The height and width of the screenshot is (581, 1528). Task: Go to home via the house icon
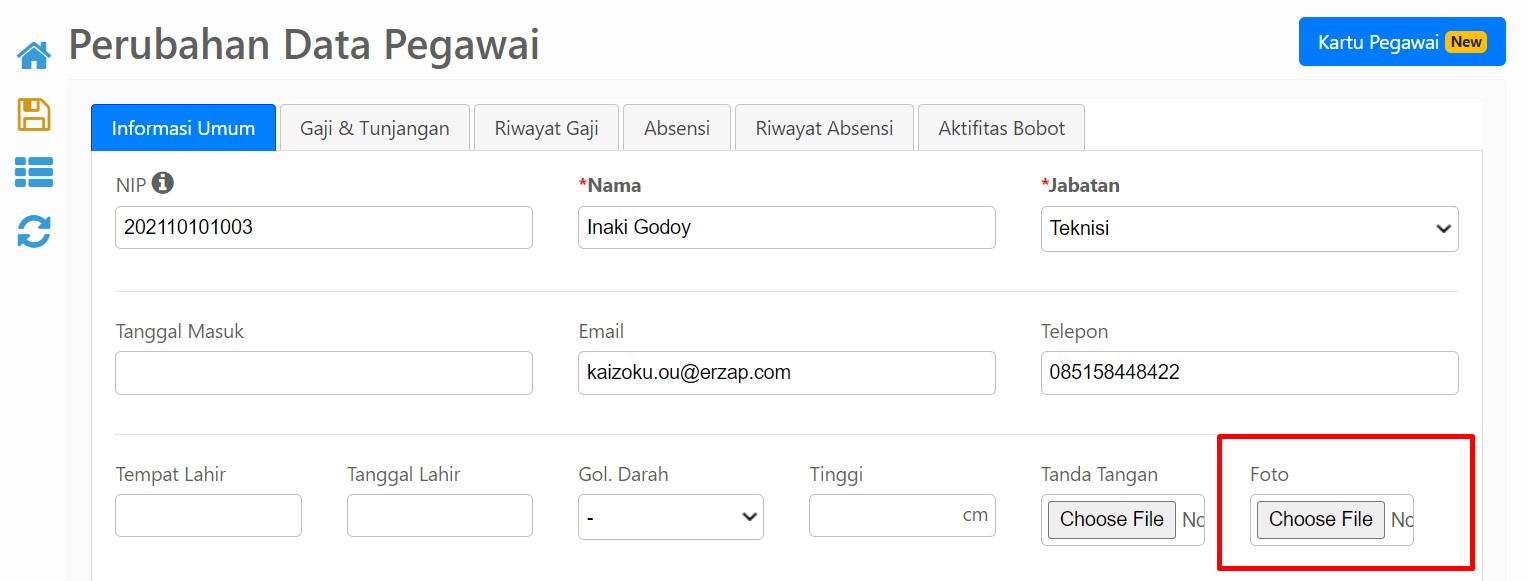pyautogui.click(x=34, y=55)
